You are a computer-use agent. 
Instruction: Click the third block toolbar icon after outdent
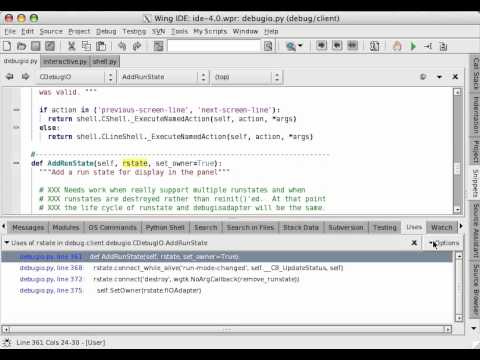[352, 45]
